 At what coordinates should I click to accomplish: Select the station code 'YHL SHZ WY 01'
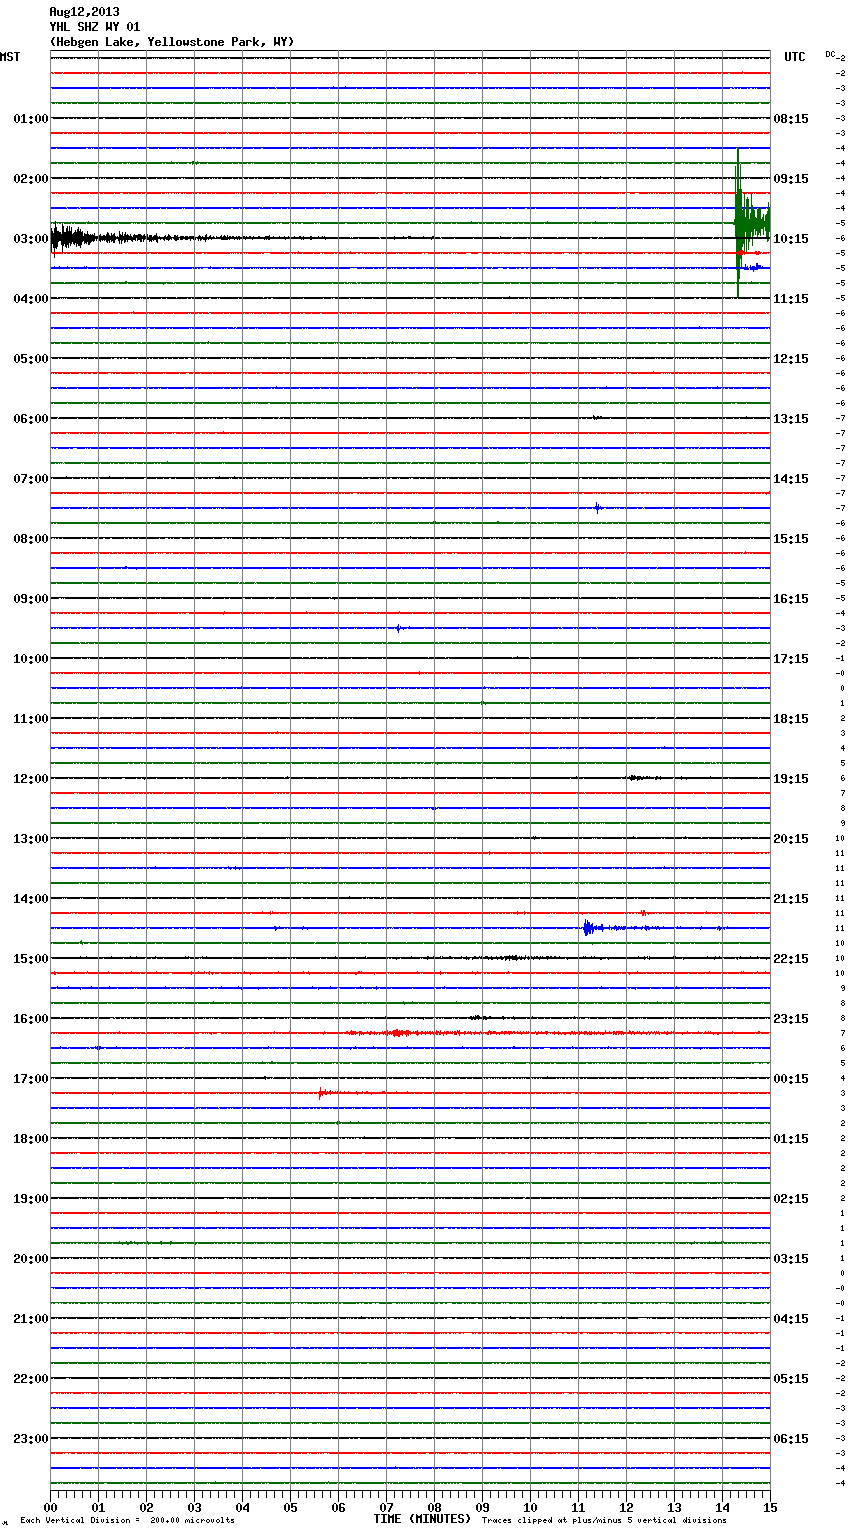(x=95, y=27)
